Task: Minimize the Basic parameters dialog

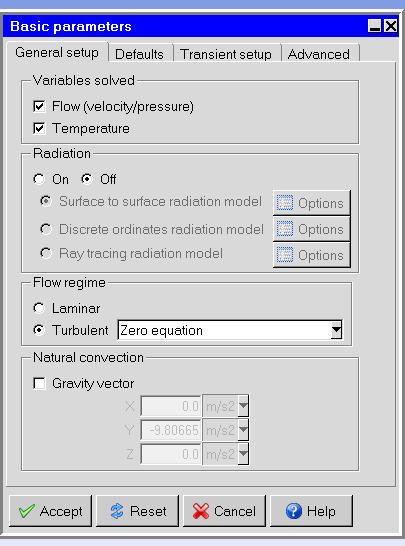Action: [x=375, y=26]
